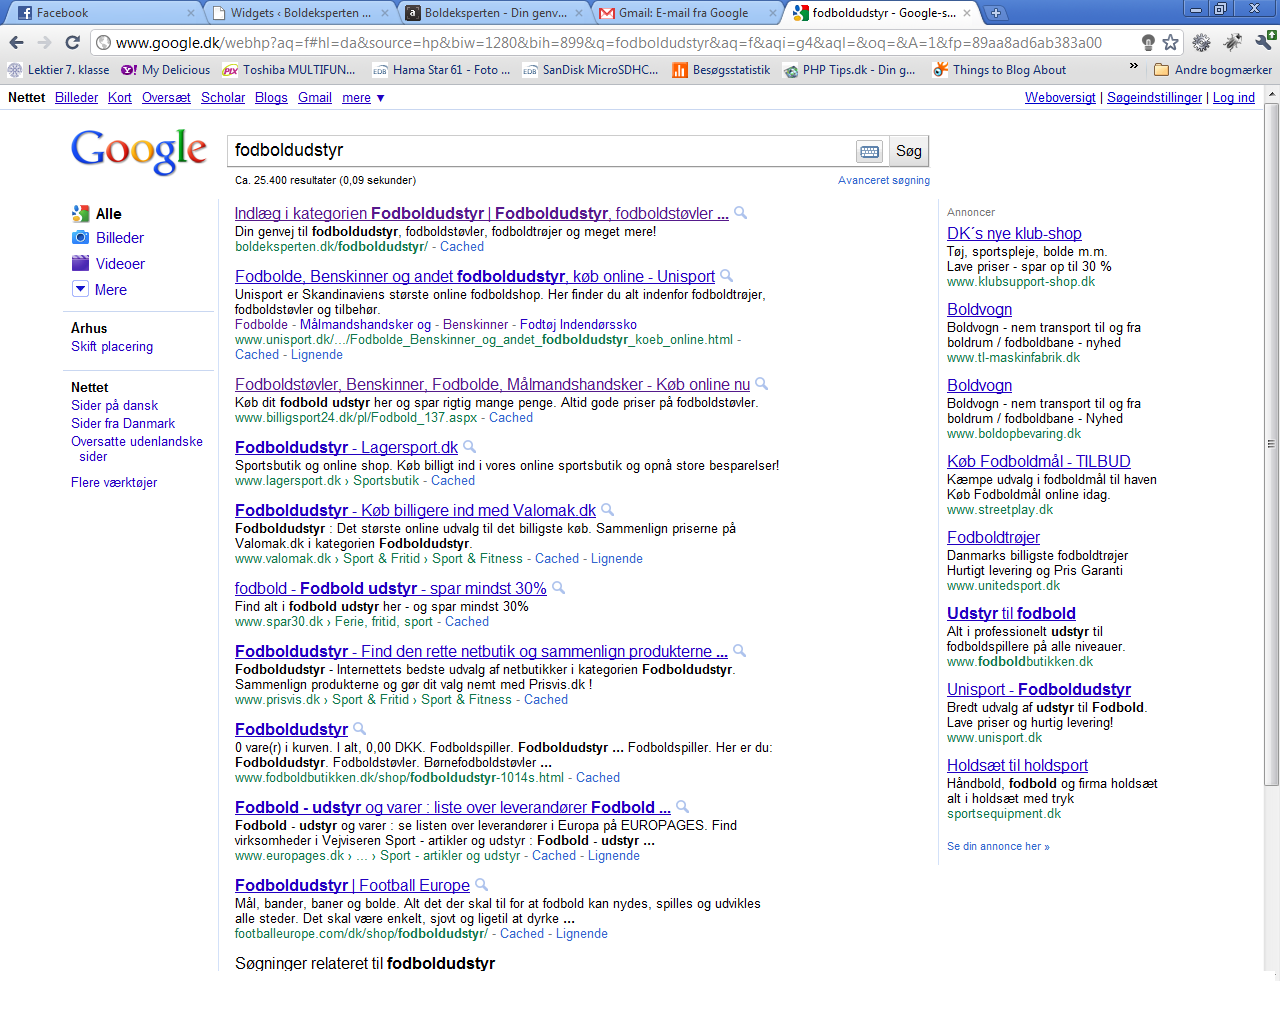Open the Lektier 7. klasse bookmark
Screen dimensions: 1280x1024
58,70
